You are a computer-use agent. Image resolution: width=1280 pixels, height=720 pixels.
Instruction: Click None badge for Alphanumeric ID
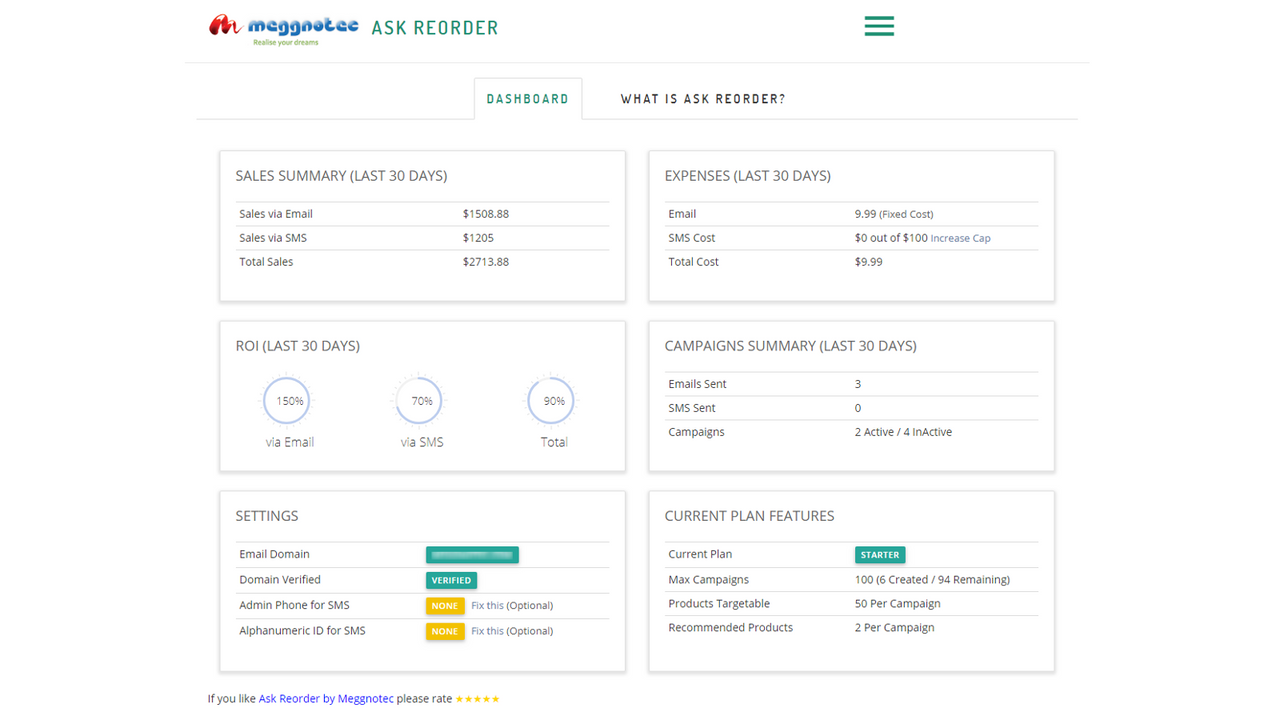click(445, 631)
